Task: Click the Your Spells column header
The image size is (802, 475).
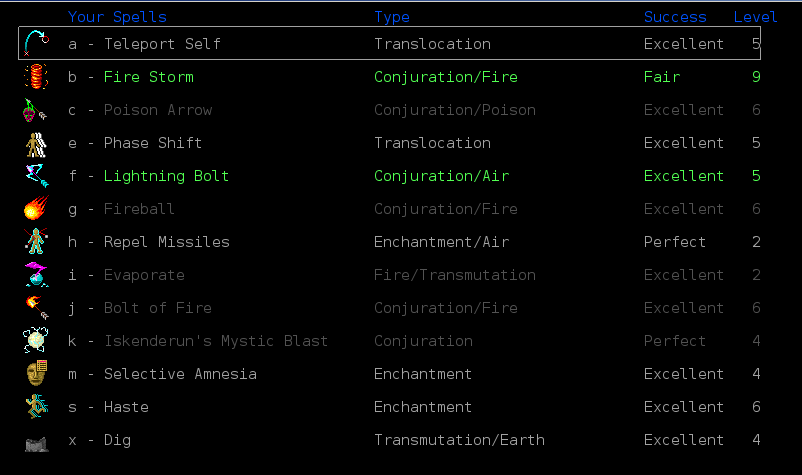Action: (x=117, y=17)
